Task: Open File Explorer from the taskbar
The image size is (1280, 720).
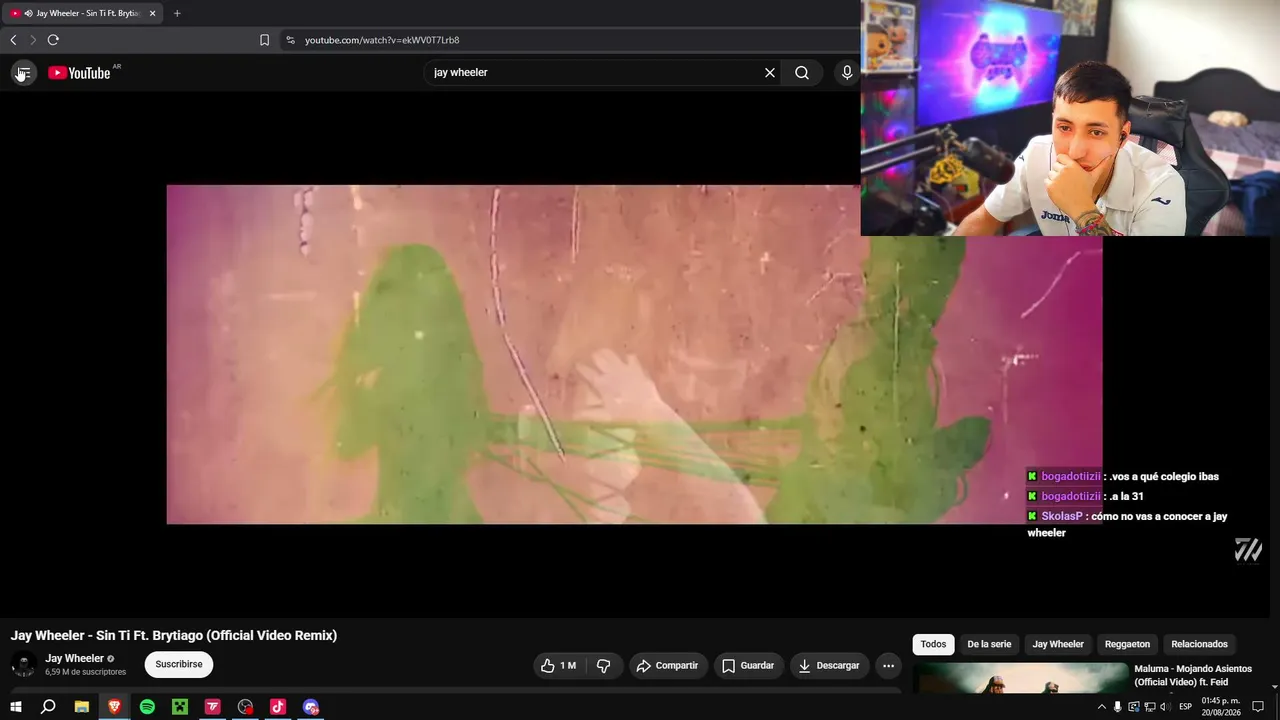Action: [x=82, y=707]
